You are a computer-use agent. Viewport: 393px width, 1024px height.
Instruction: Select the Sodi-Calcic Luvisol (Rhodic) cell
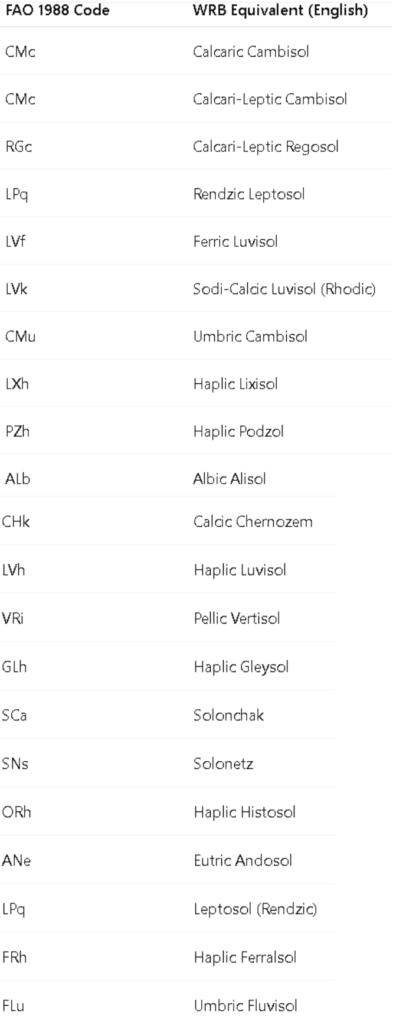click(284, 289)
